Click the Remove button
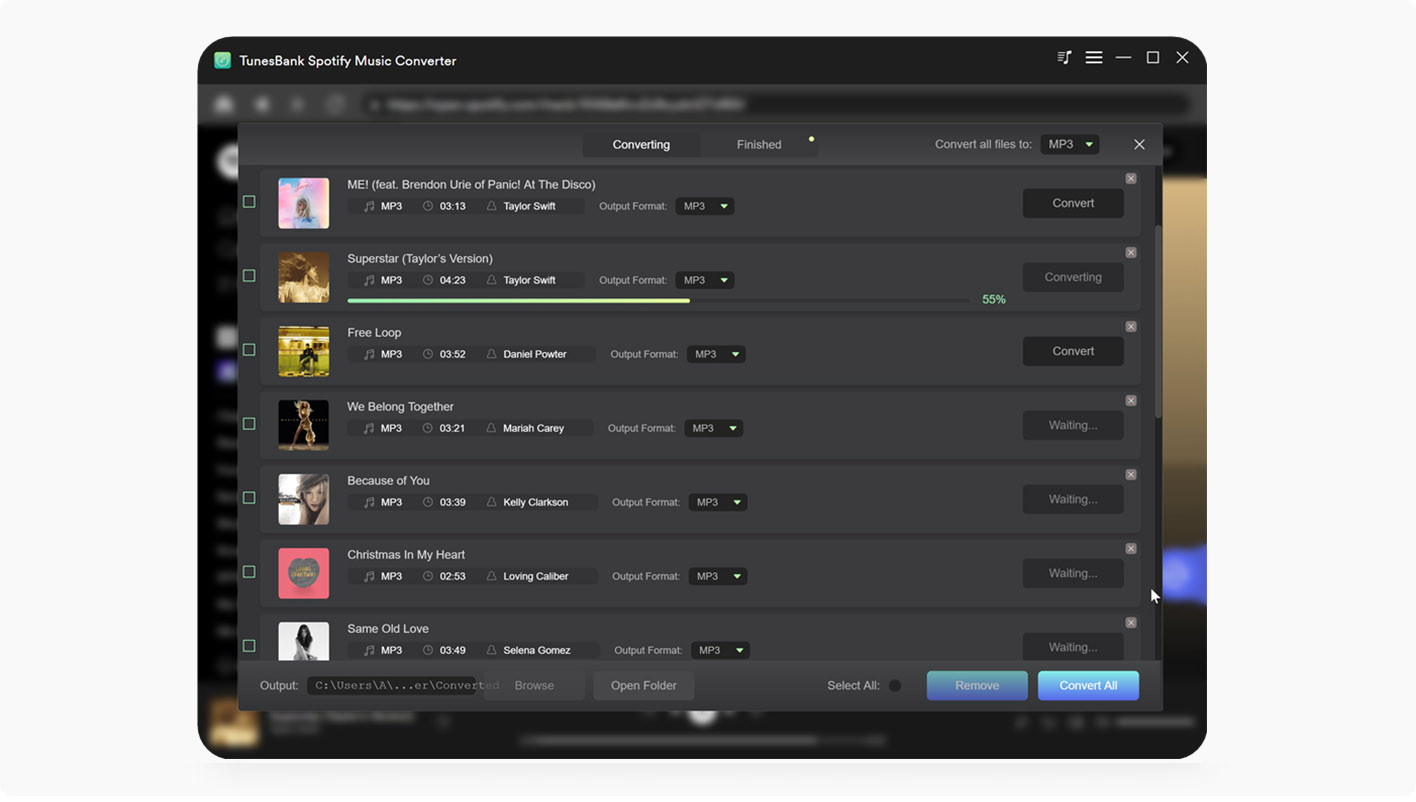 [x=977, y=686]
